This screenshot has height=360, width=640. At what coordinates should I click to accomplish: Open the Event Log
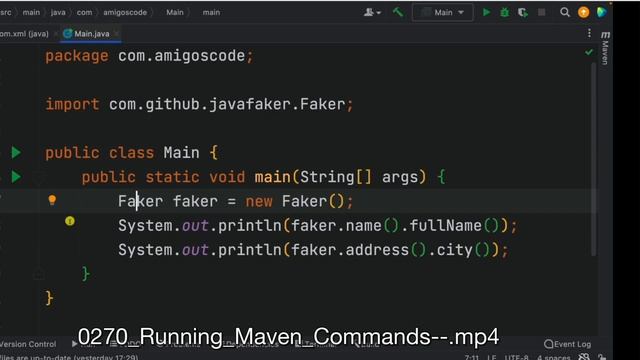click(x=568, y=344)
